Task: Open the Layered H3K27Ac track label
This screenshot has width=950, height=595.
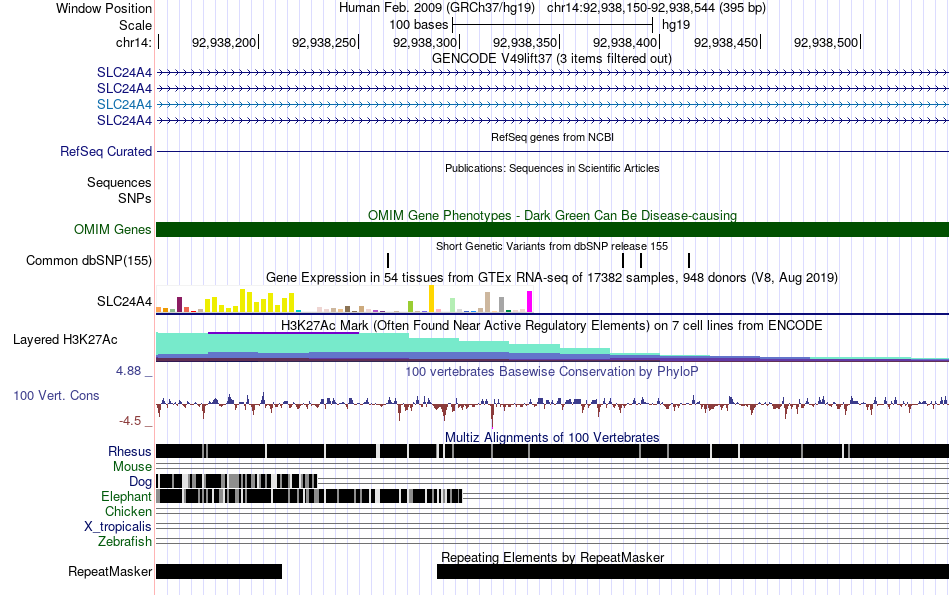Action: pos(65,339)
